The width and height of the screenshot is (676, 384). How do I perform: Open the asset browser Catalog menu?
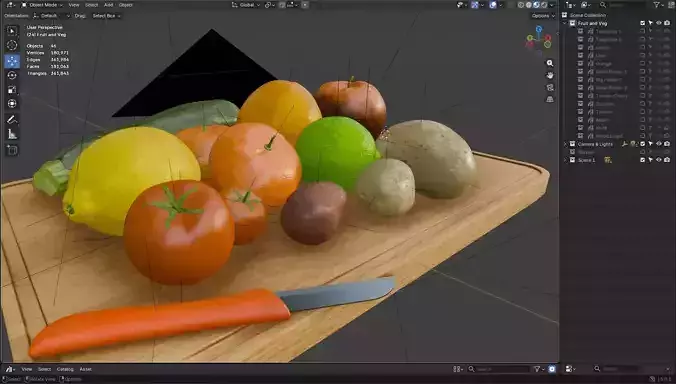(x=65, y=369)
